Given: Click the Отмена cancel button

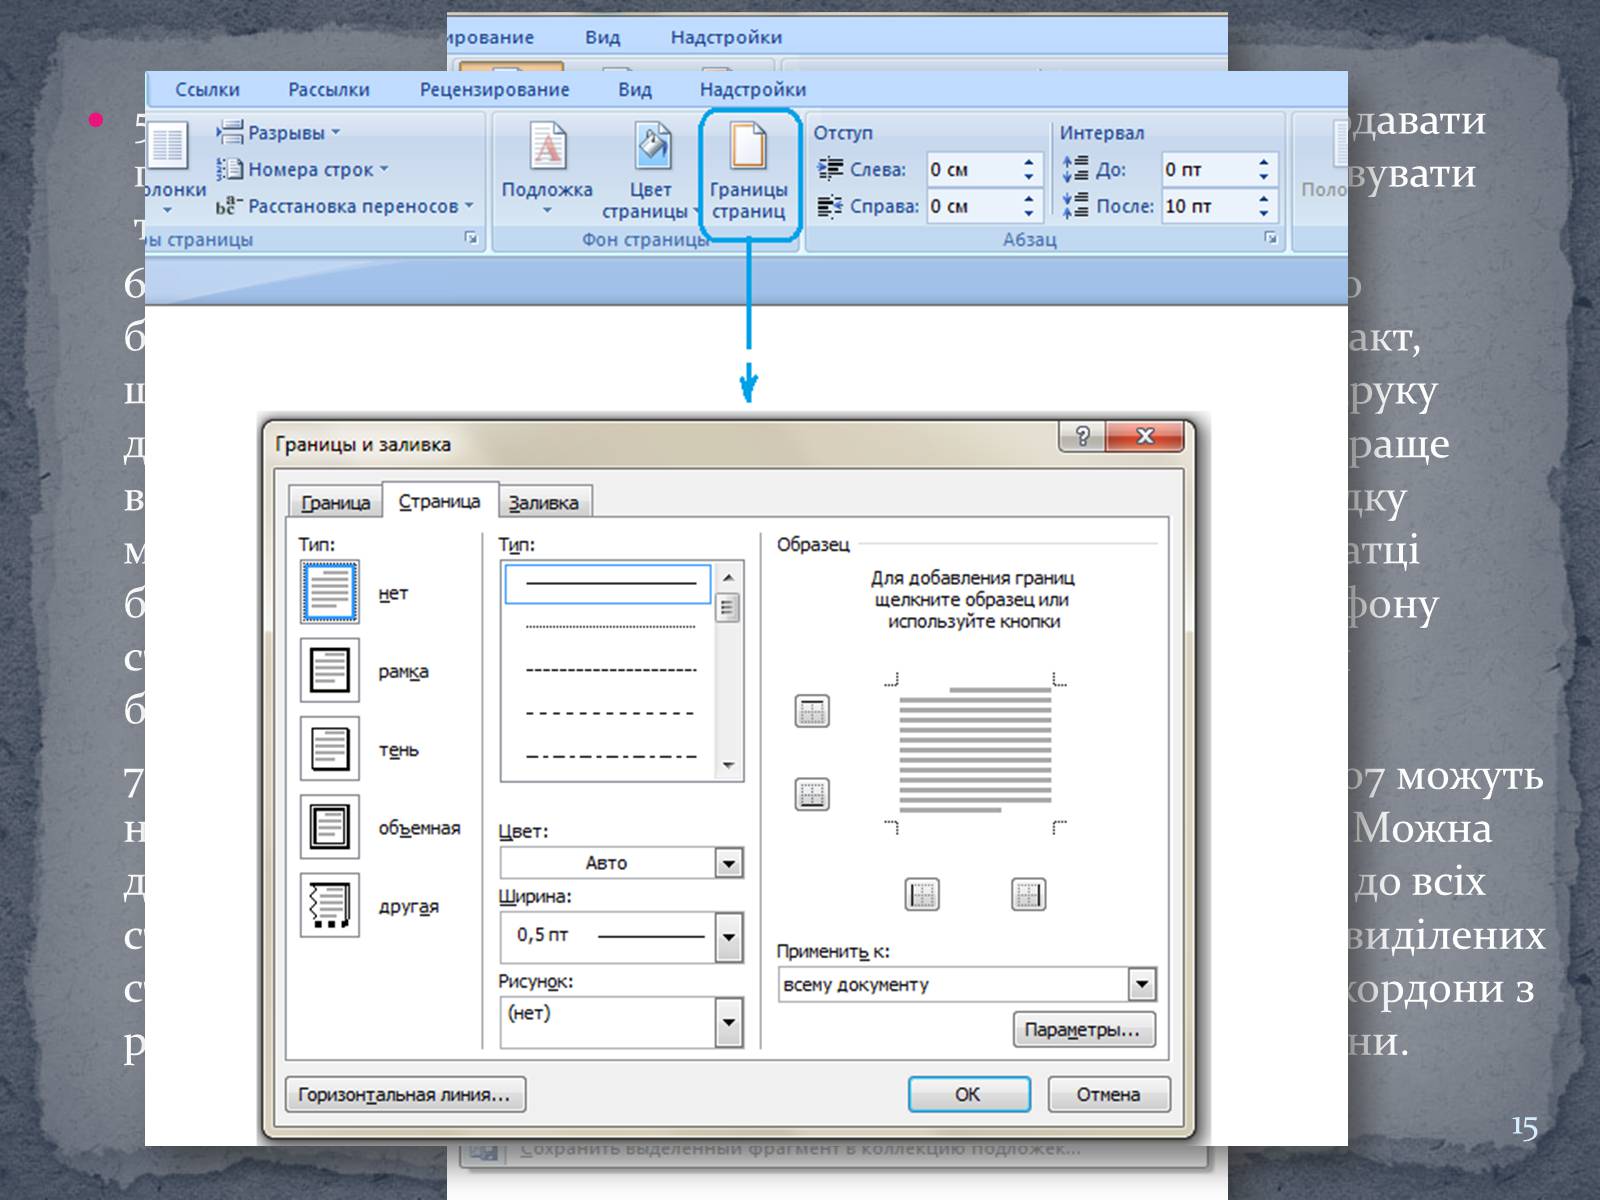Looking at the screenshot, I should tap(1108, 1094).
